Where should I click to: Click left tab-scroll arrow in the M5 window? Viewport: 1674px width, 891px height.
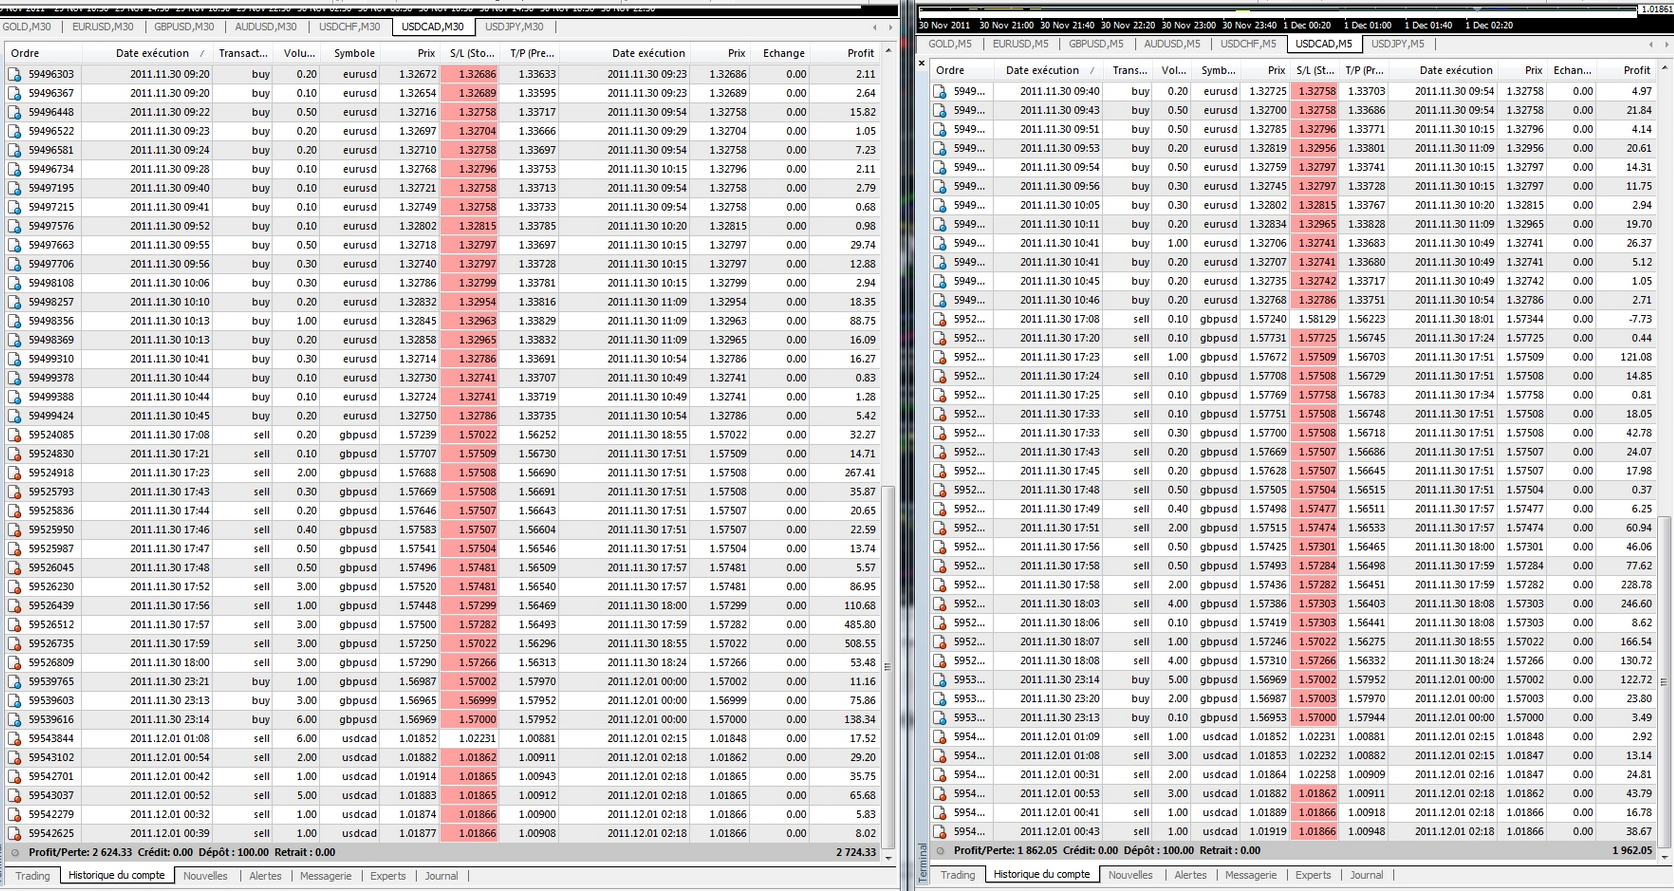pyautogui.click(x=1650, y=44)
